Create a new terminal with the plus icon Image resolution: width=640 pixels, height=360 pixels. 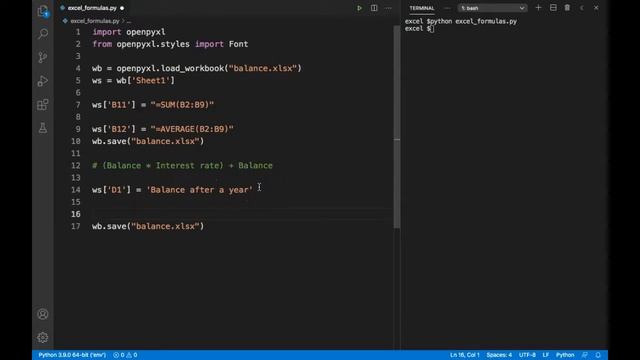coord(538,8)
